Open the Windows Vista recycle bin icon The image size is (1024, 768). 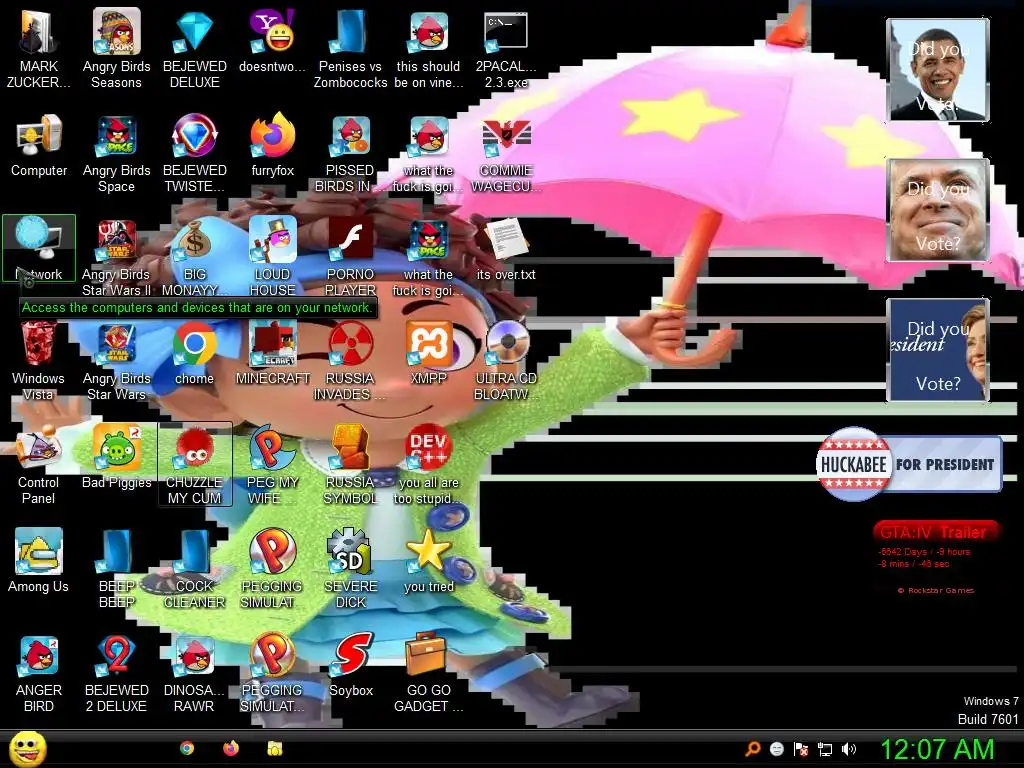(x=39, y=361)
